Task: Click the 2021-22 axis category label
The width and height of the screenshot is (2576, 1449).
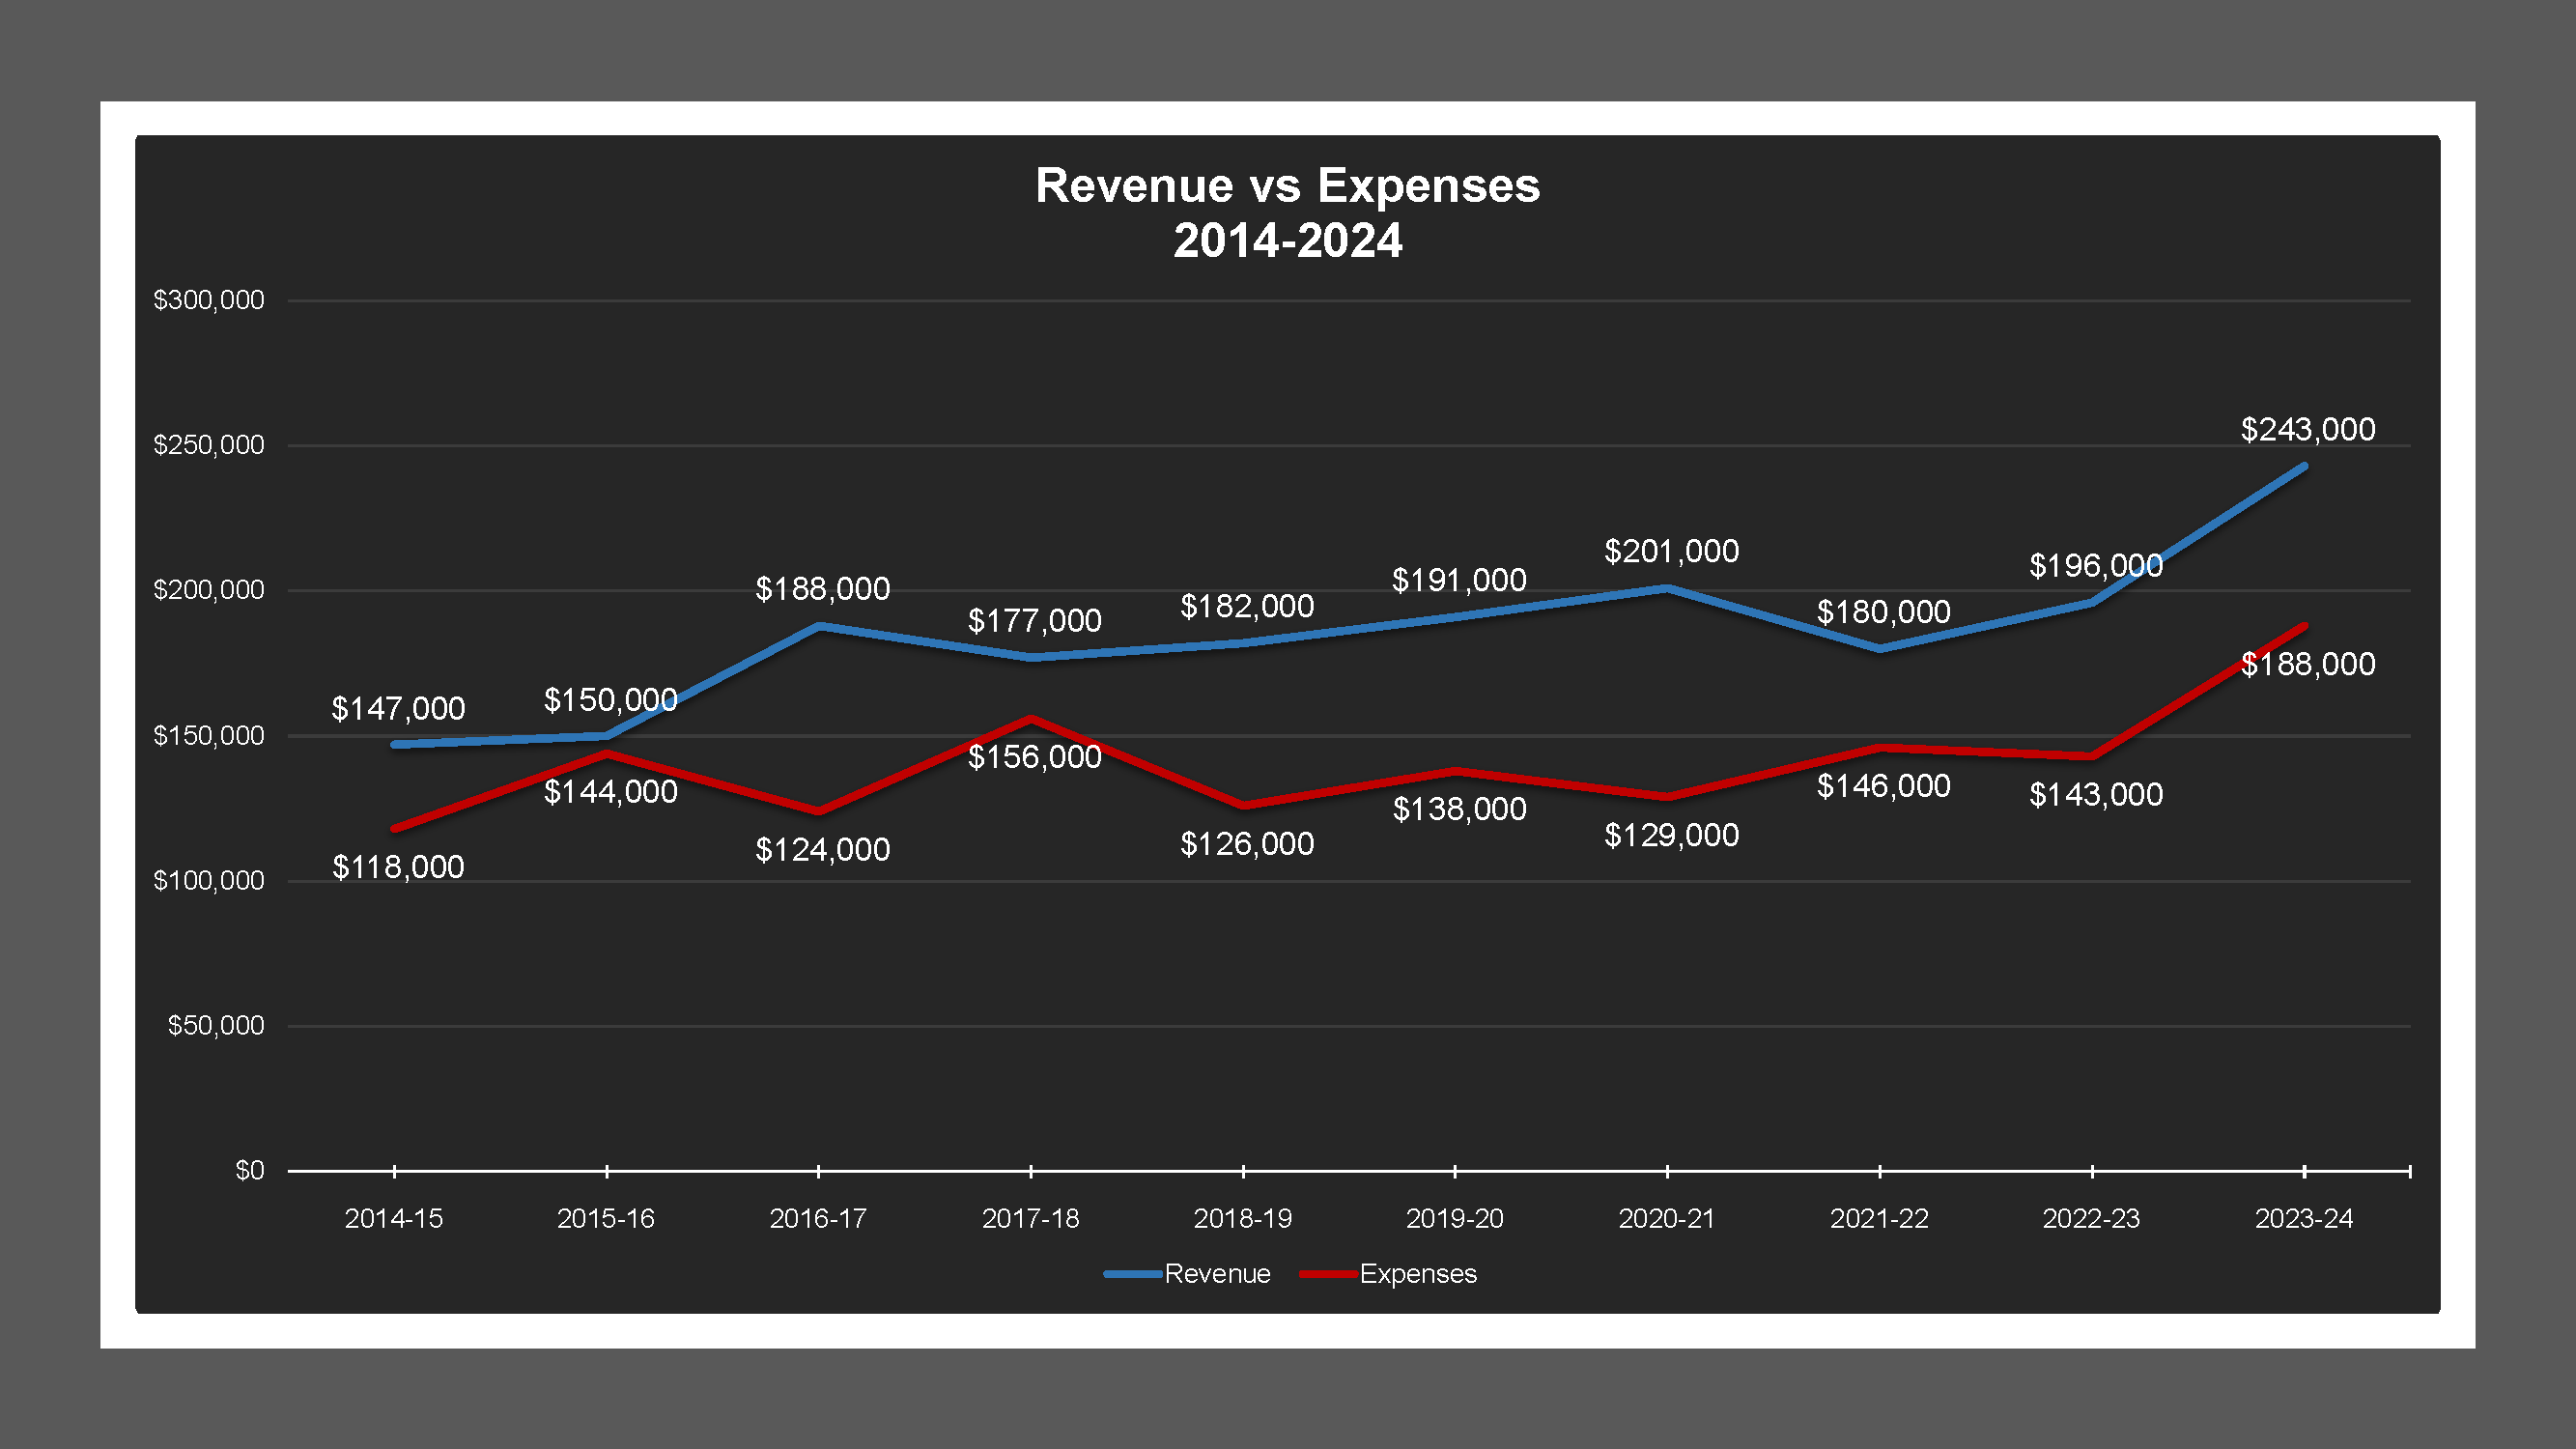Action: click(1879, 1218)
